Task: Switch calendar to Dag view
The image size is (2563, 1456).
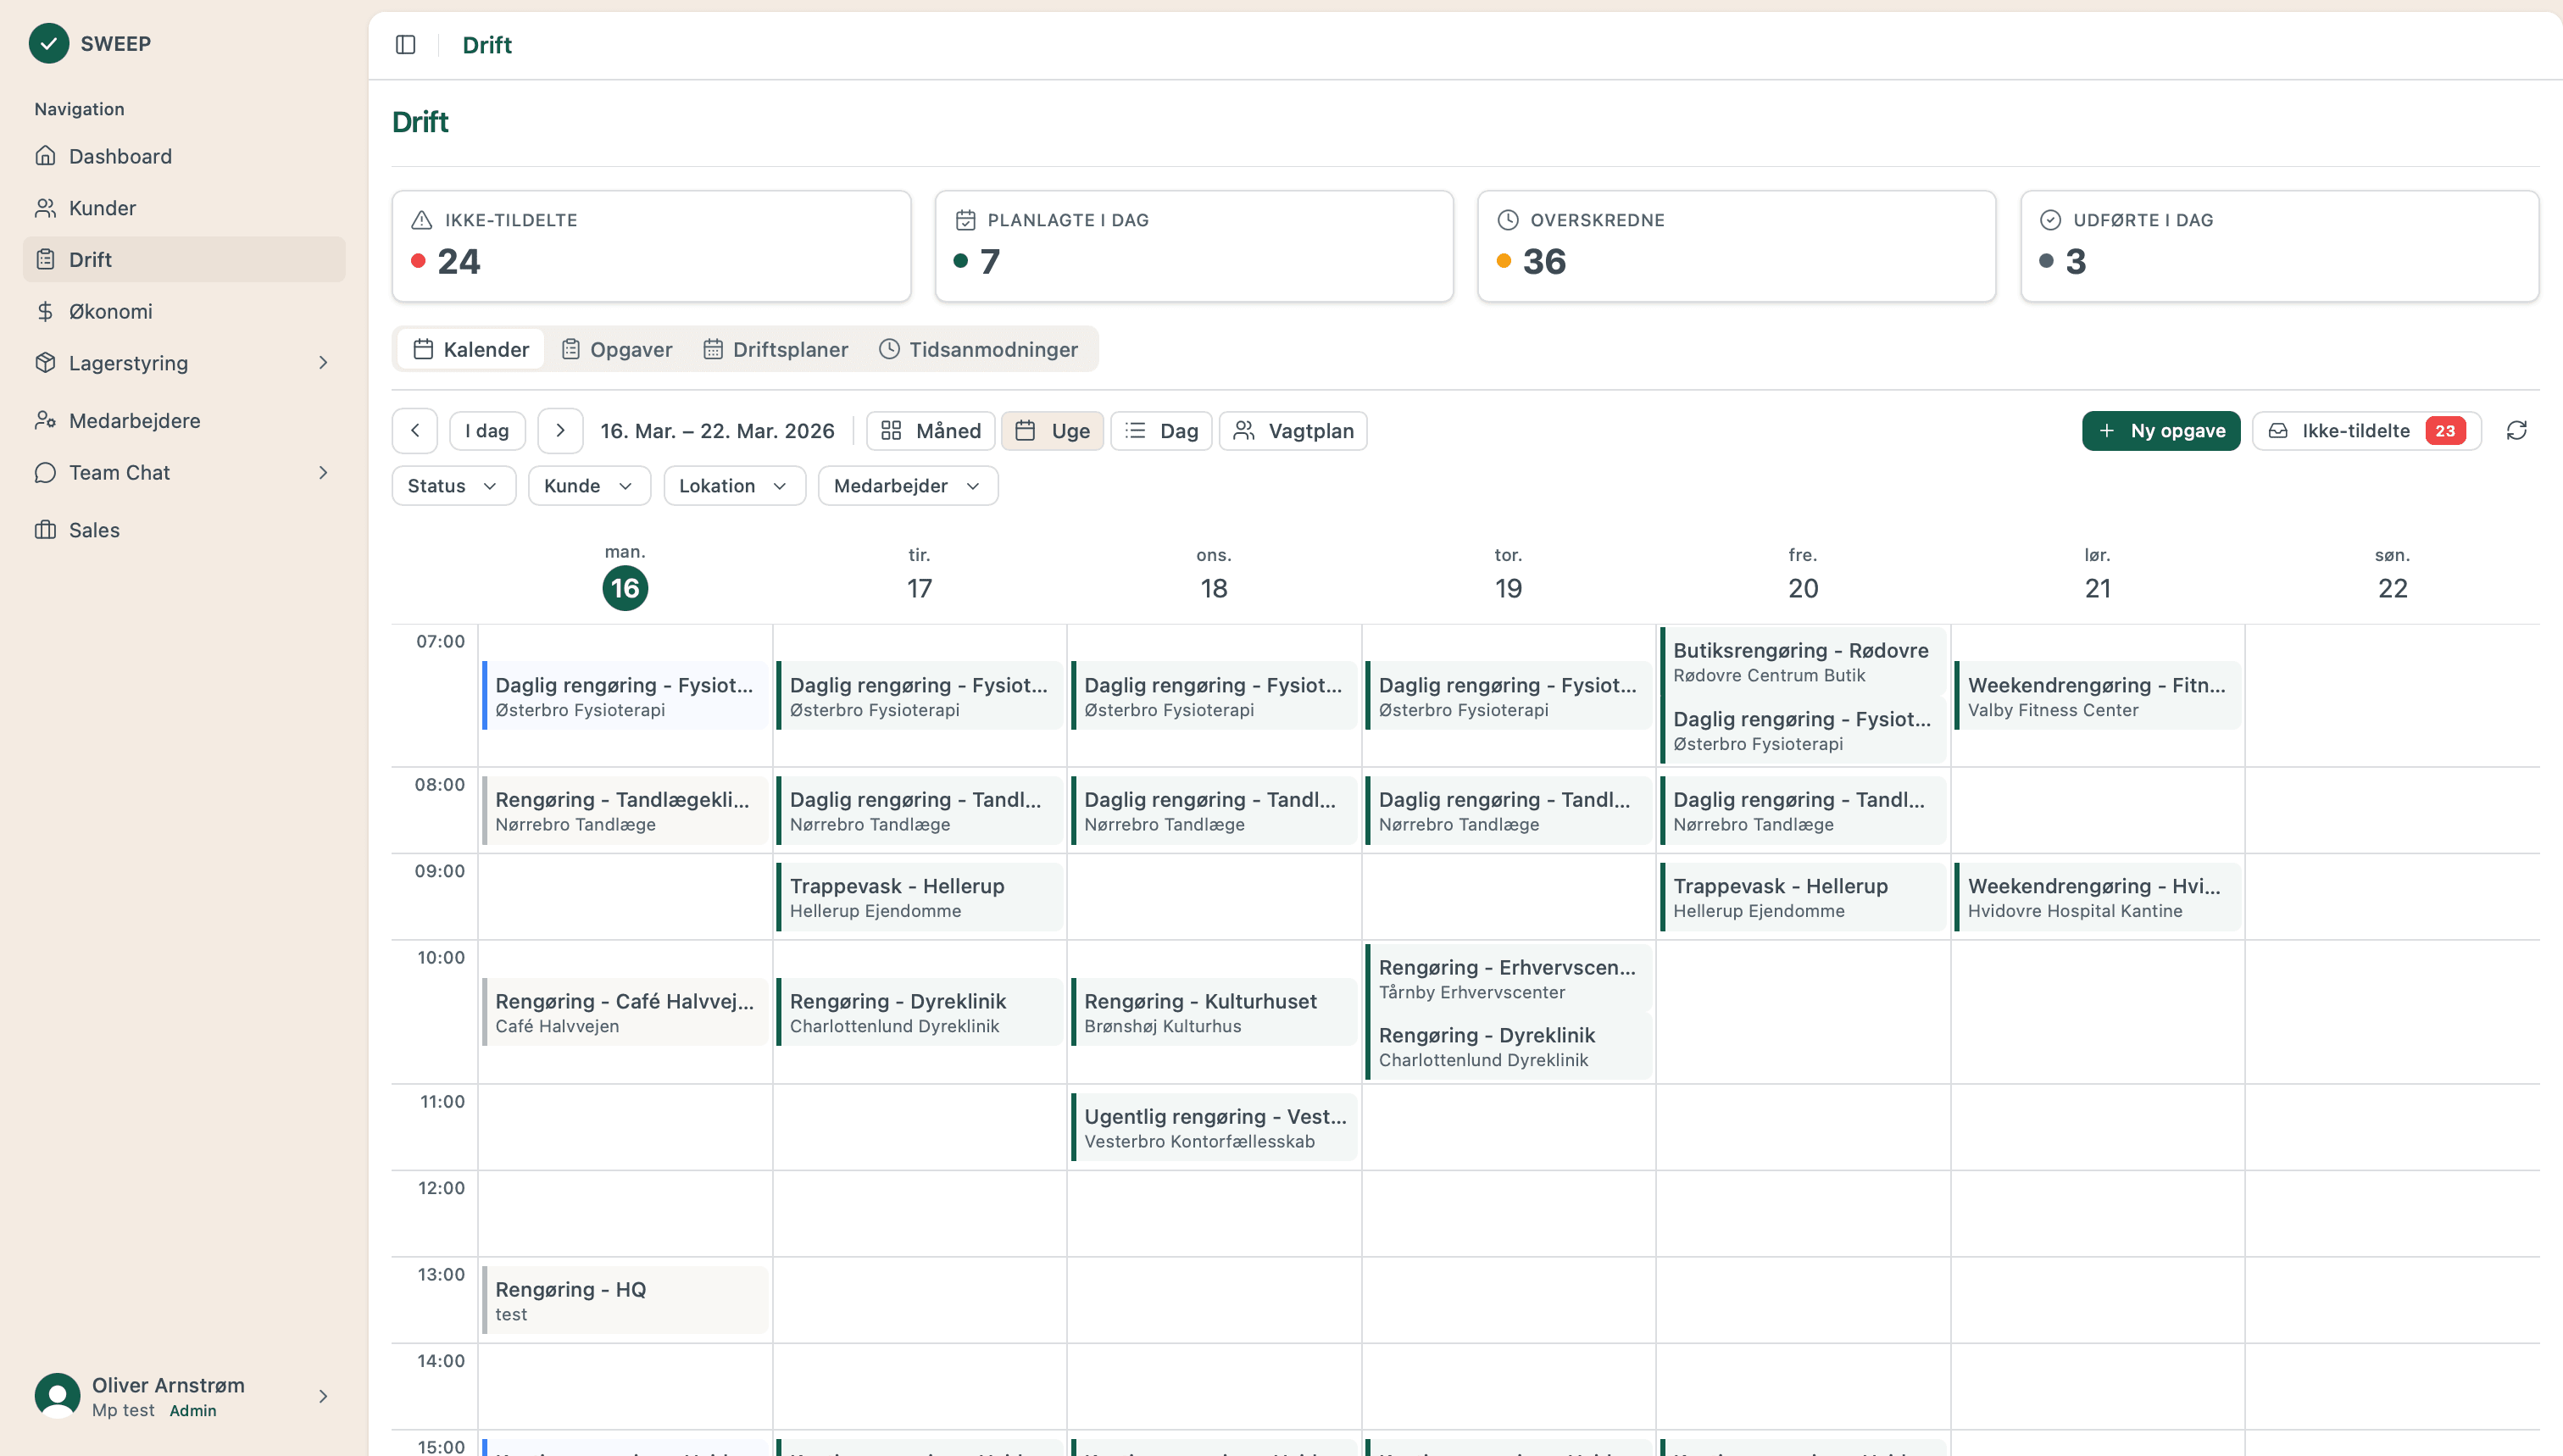Action: point(1161,431)
